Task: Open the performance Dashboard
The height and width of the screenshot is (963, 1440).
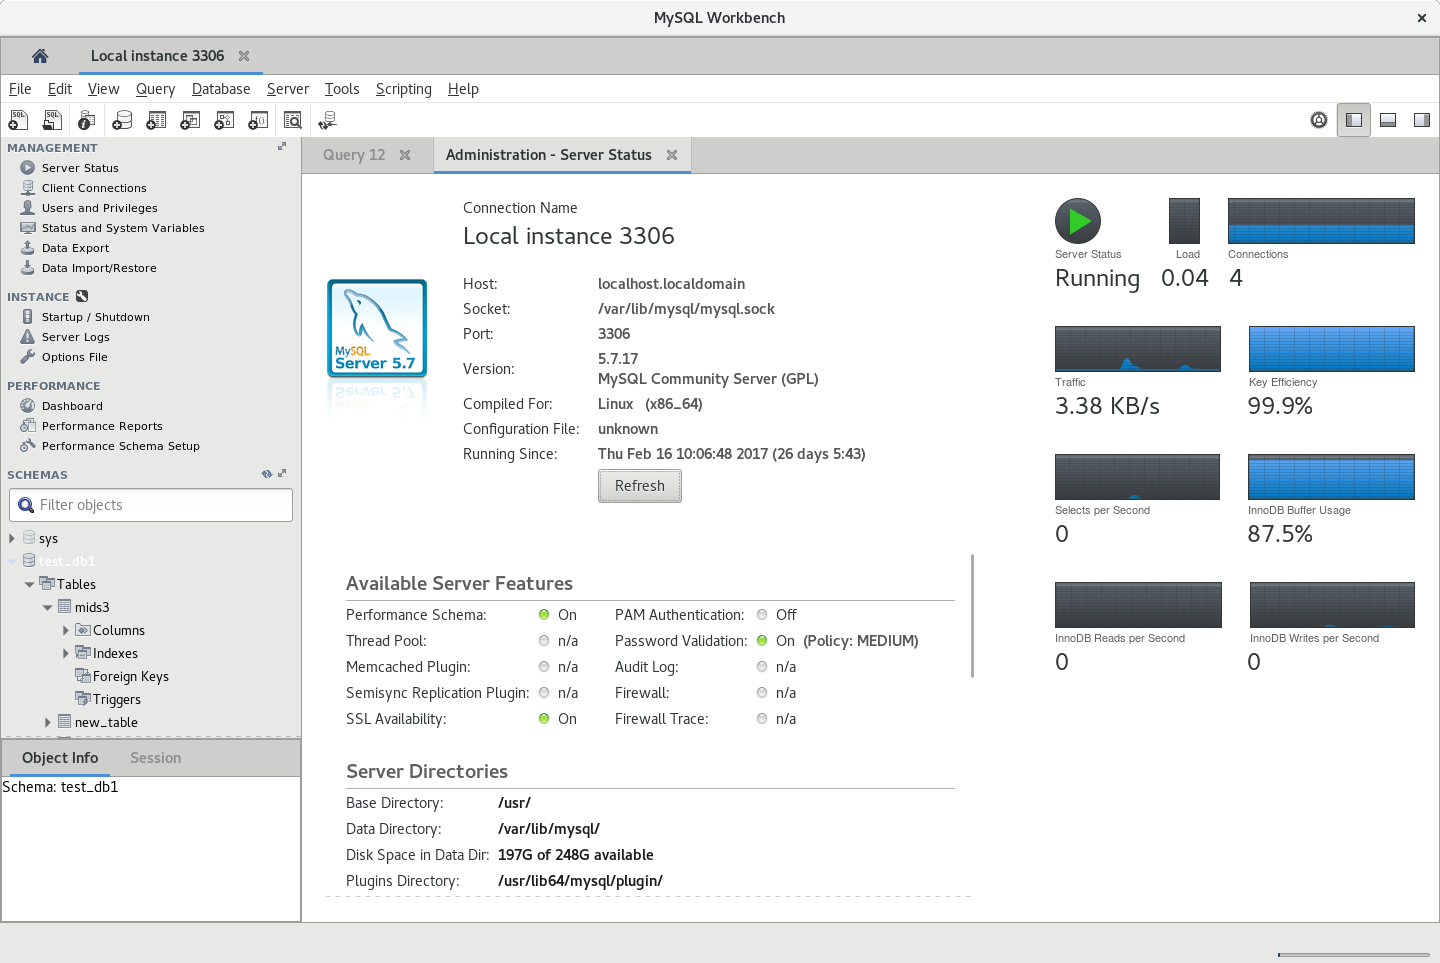Action: tap(72, 406)
